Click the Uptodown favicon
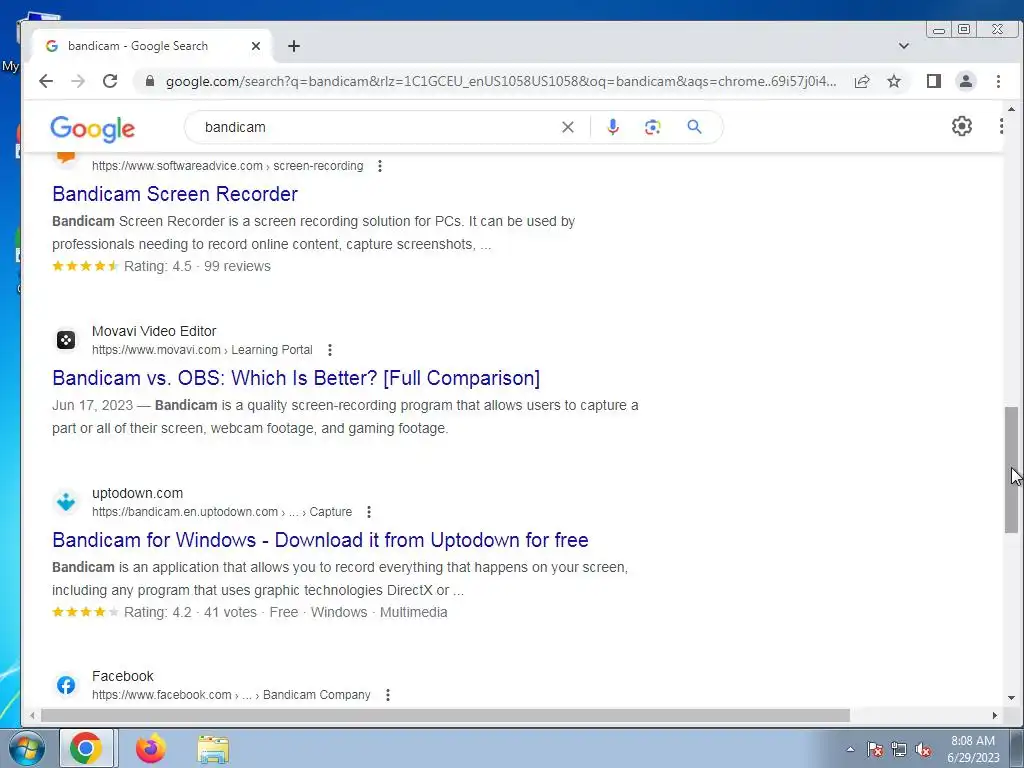 [x=65, y=502]
